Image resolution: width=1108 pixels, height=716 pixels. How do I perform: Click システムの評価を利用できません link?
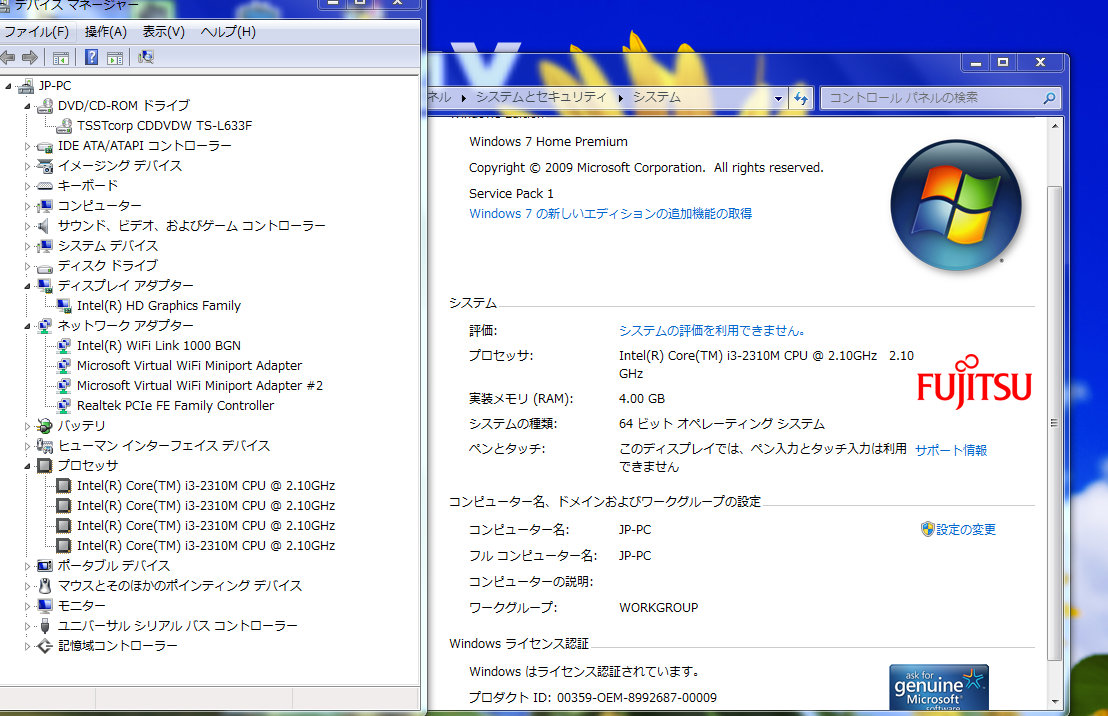(712, 331)
